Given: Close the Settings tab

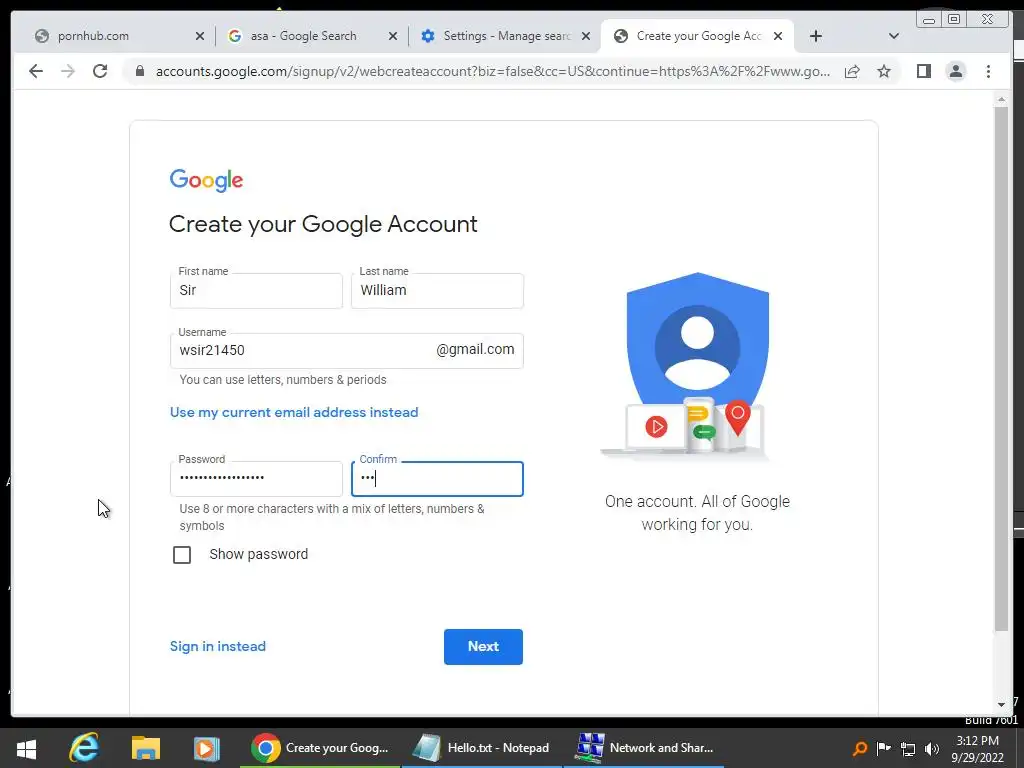Looking at the screenshot, I should point(586,37).
